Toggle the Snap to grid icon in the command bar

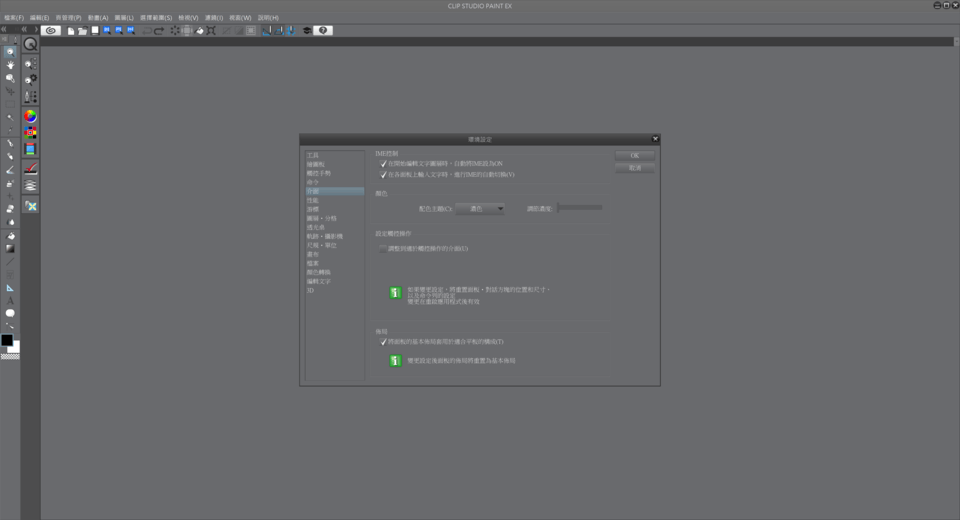[291, 31]
